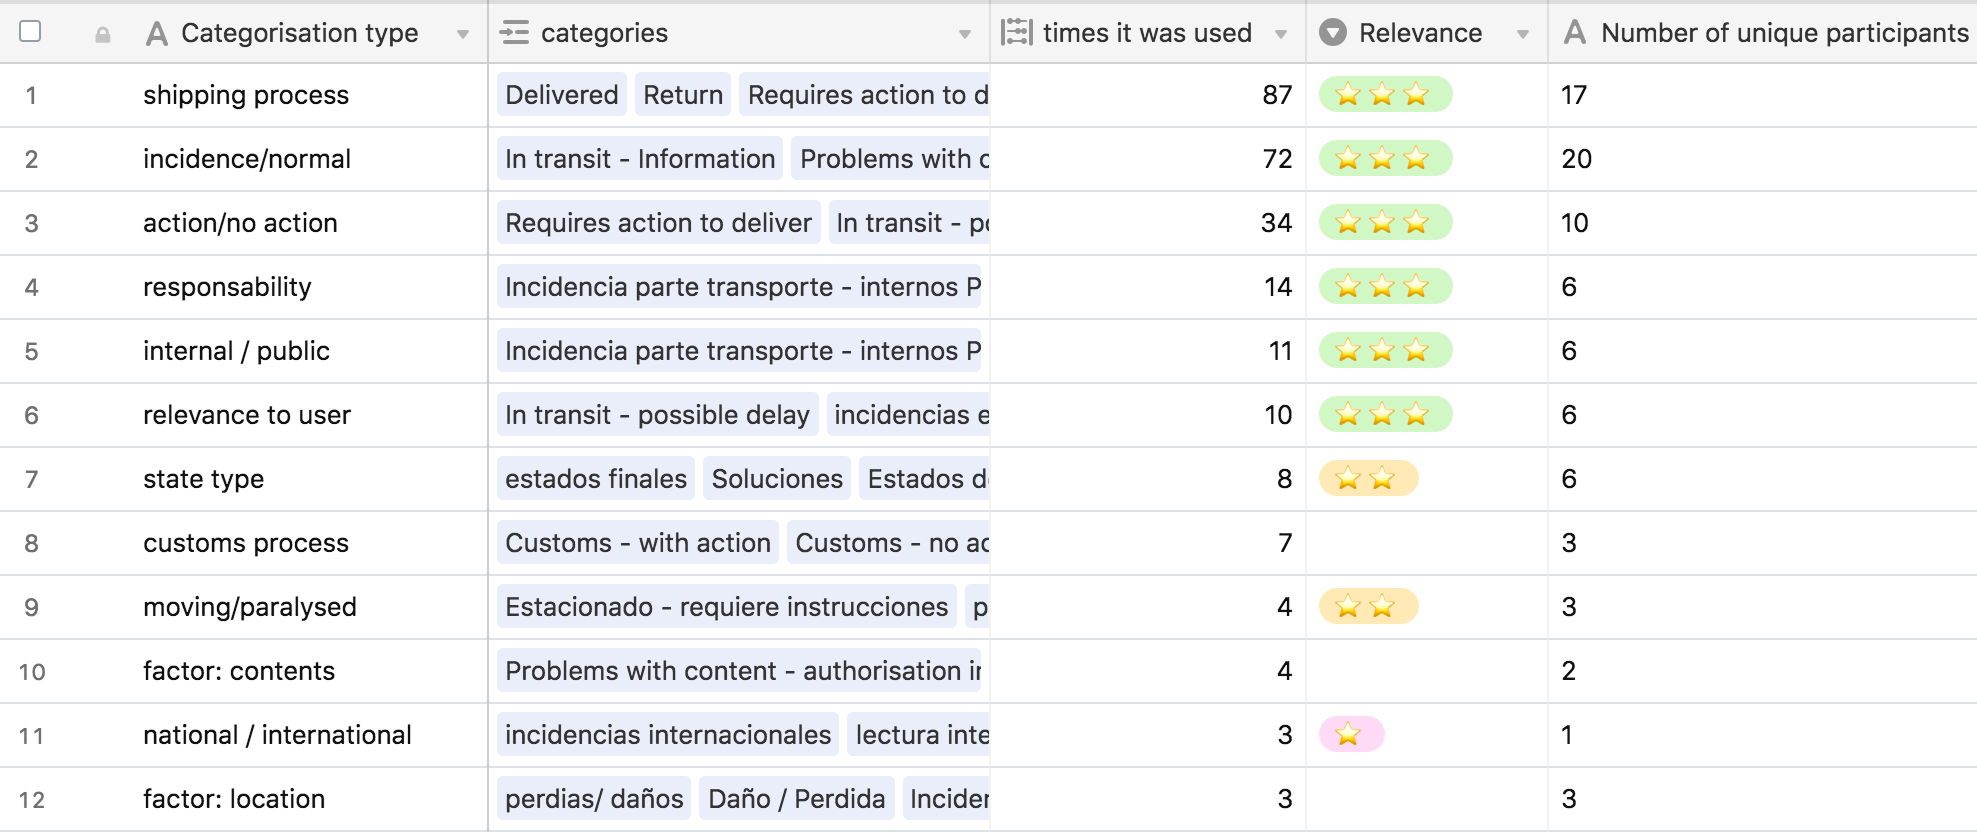Select the usage count 14 cell
Image resolution: width=1977 pixels, height=832 pixels.
click(x=1148, y=287)
